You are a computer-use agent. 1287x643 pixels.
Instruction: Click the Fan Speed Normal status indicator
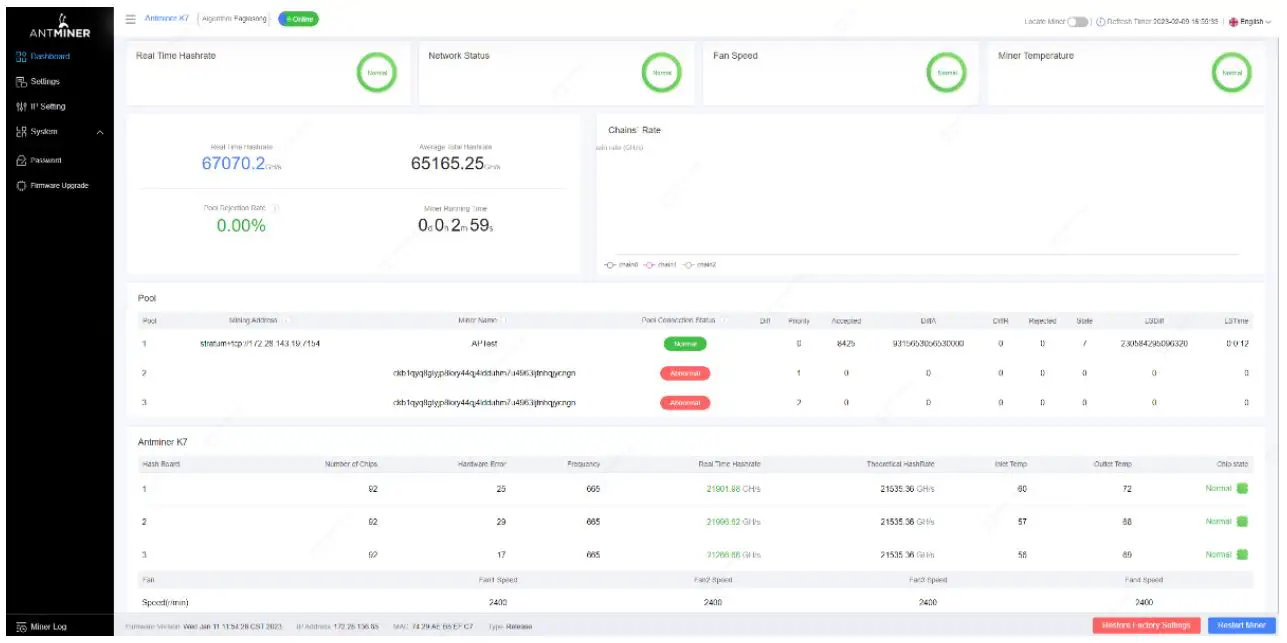click(946, 72)
